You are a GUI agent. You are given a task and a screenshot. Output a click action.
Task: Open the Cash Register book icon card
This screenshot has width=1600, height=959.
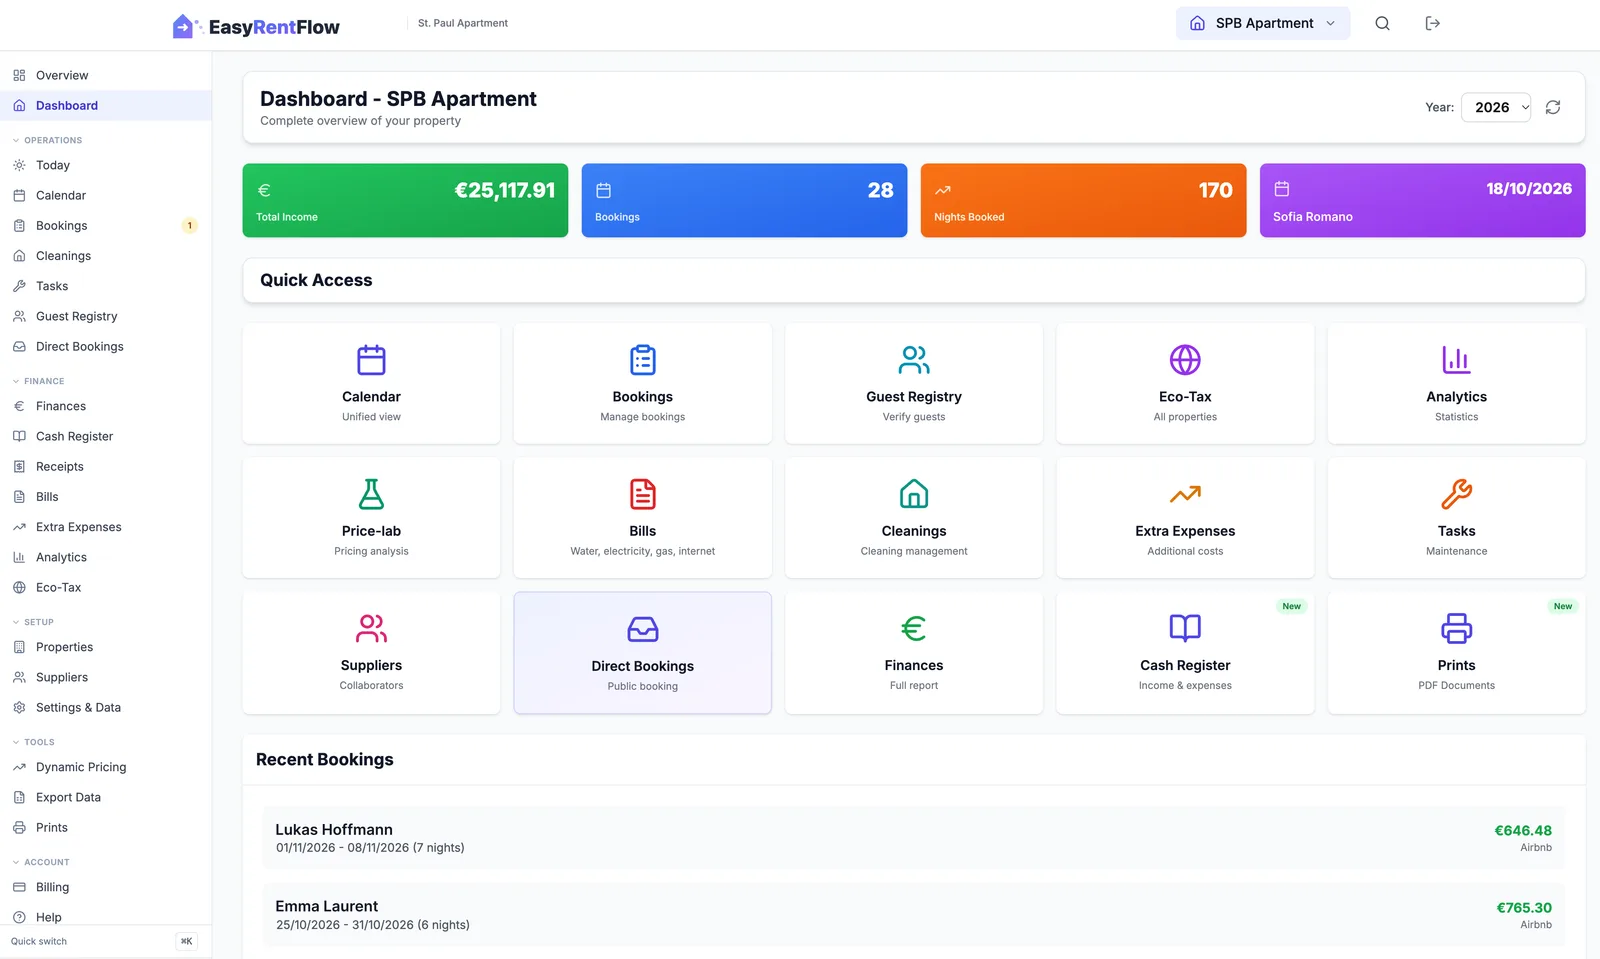pos(1185,628)
